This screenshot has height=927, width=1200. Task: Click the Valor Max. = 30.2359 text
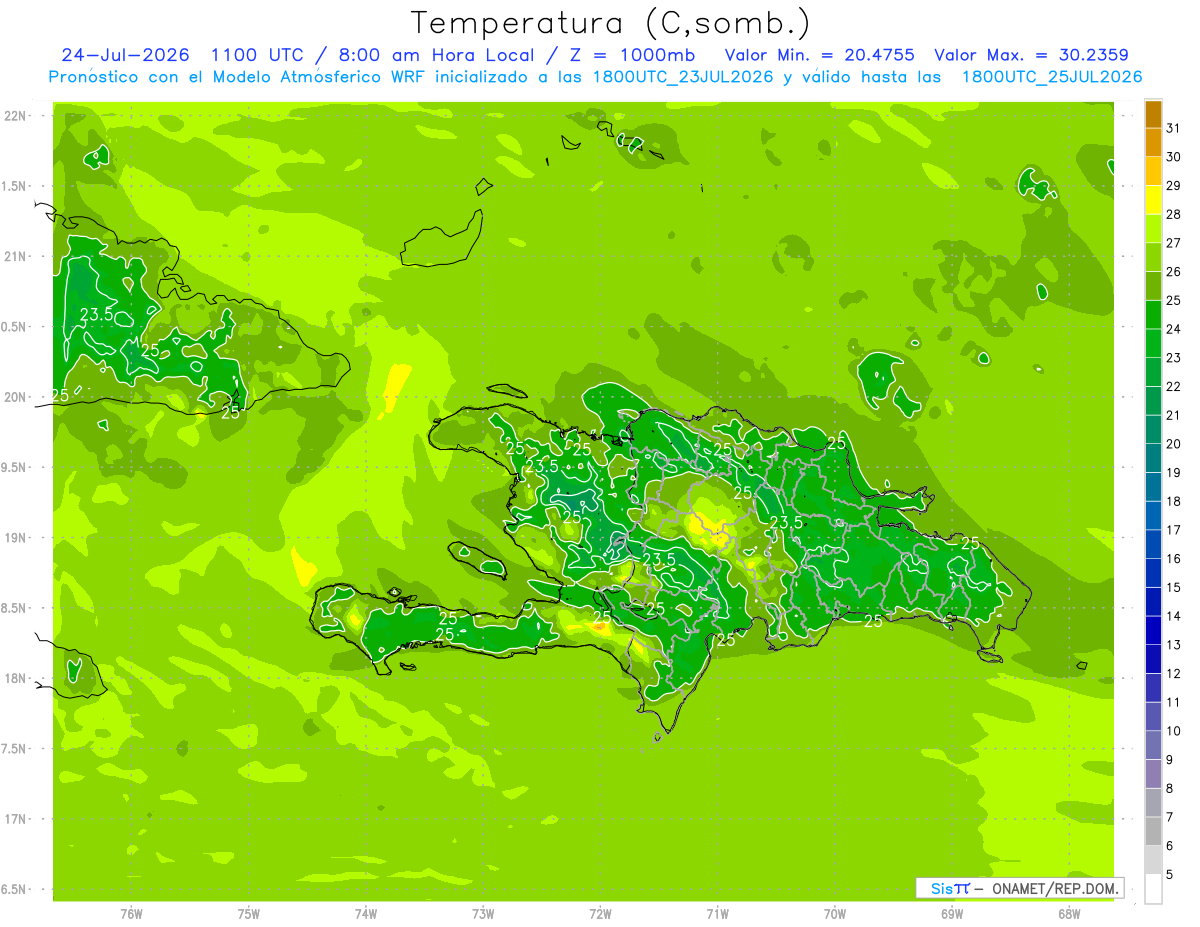pyautogui.click(x=1031, y=55)
